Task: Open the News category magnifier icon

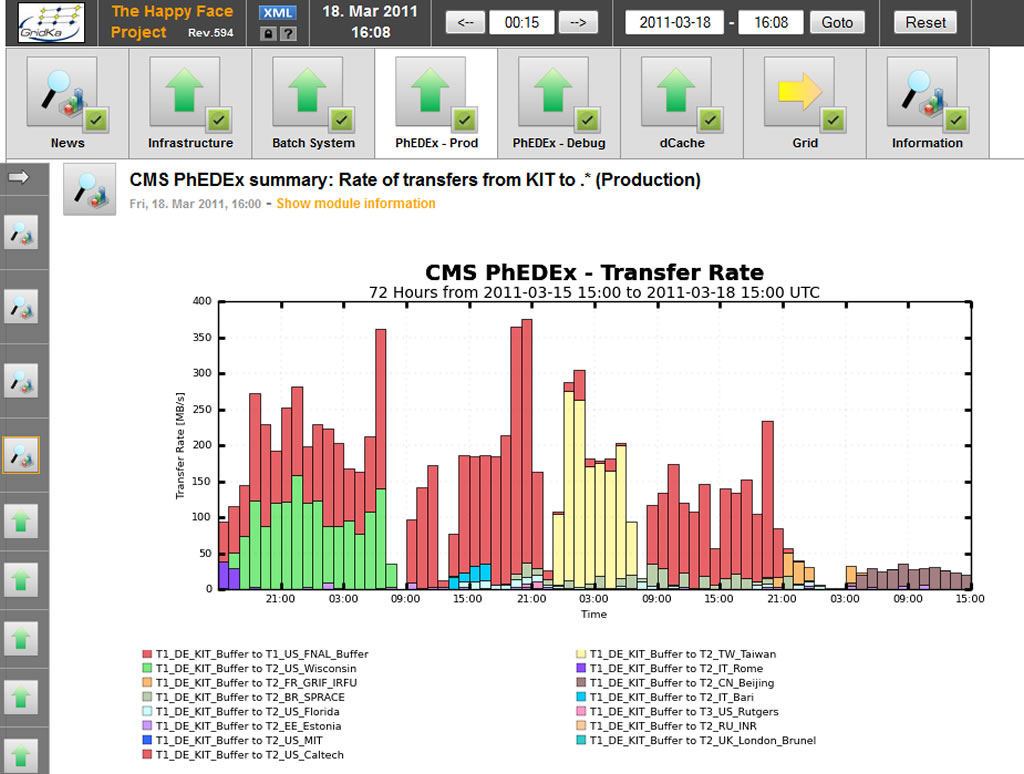Action: click(62, 91)
